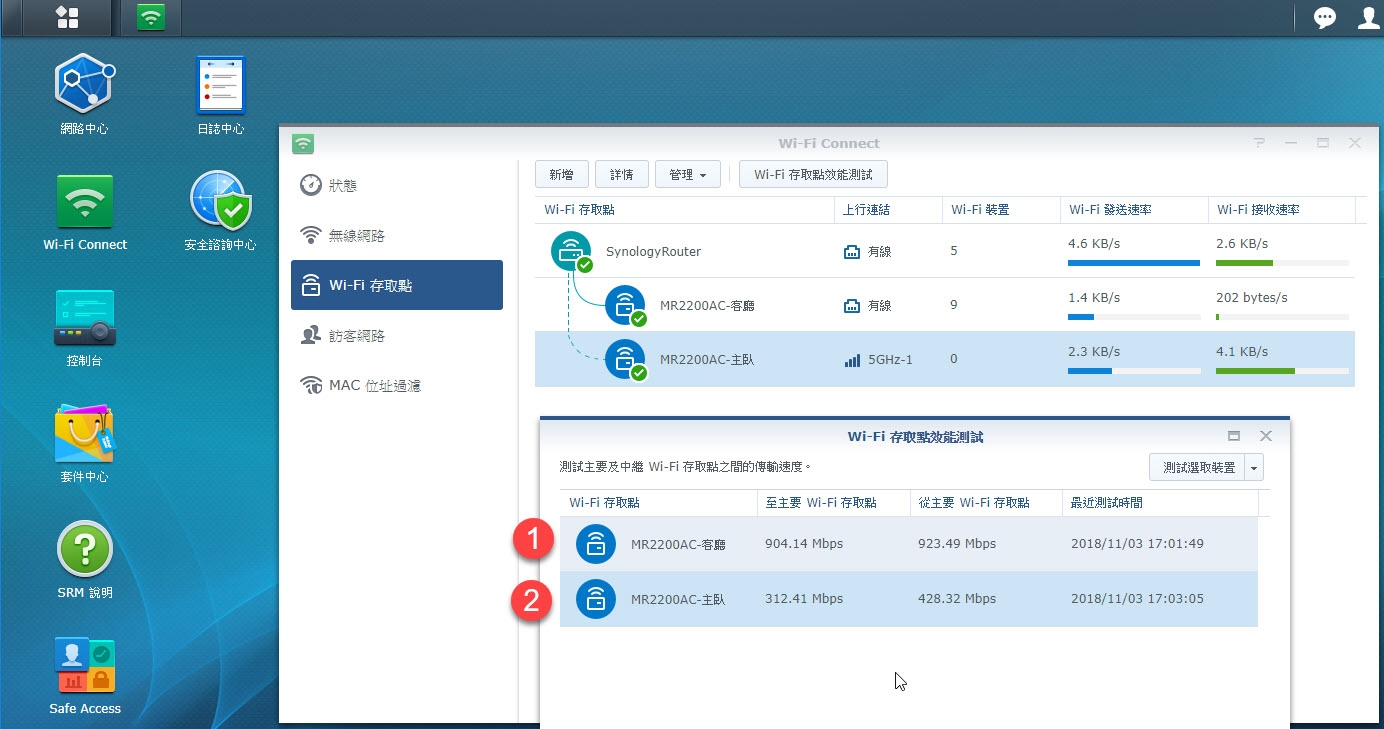Click MR2200AC-主臥 receive rate green bar

[1255, 371]
